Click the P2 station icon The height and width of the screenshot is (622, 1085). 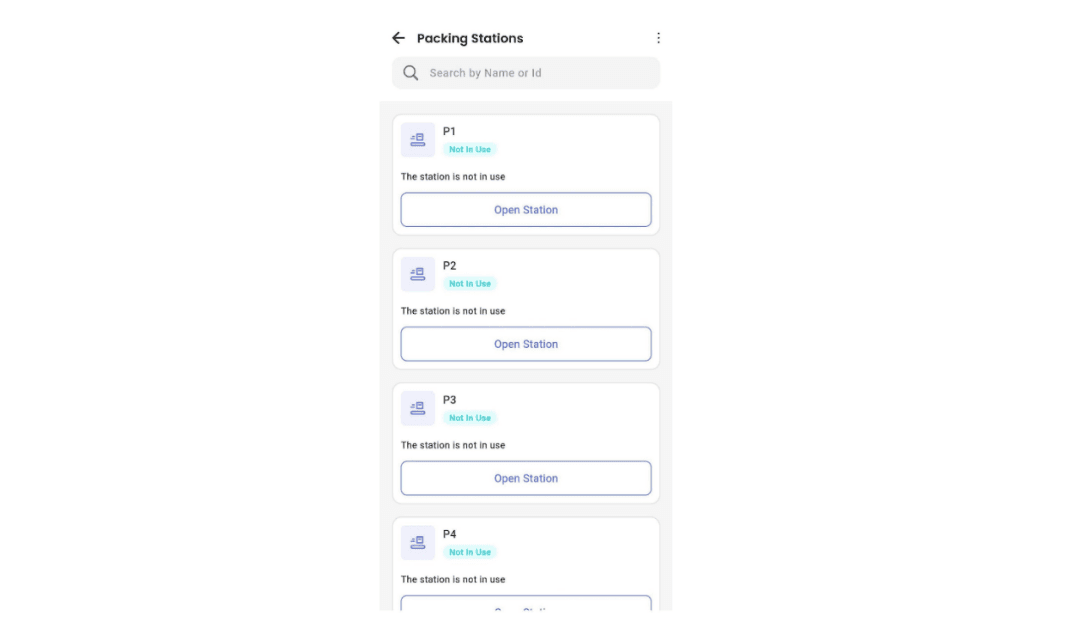[x=418, y=274]
